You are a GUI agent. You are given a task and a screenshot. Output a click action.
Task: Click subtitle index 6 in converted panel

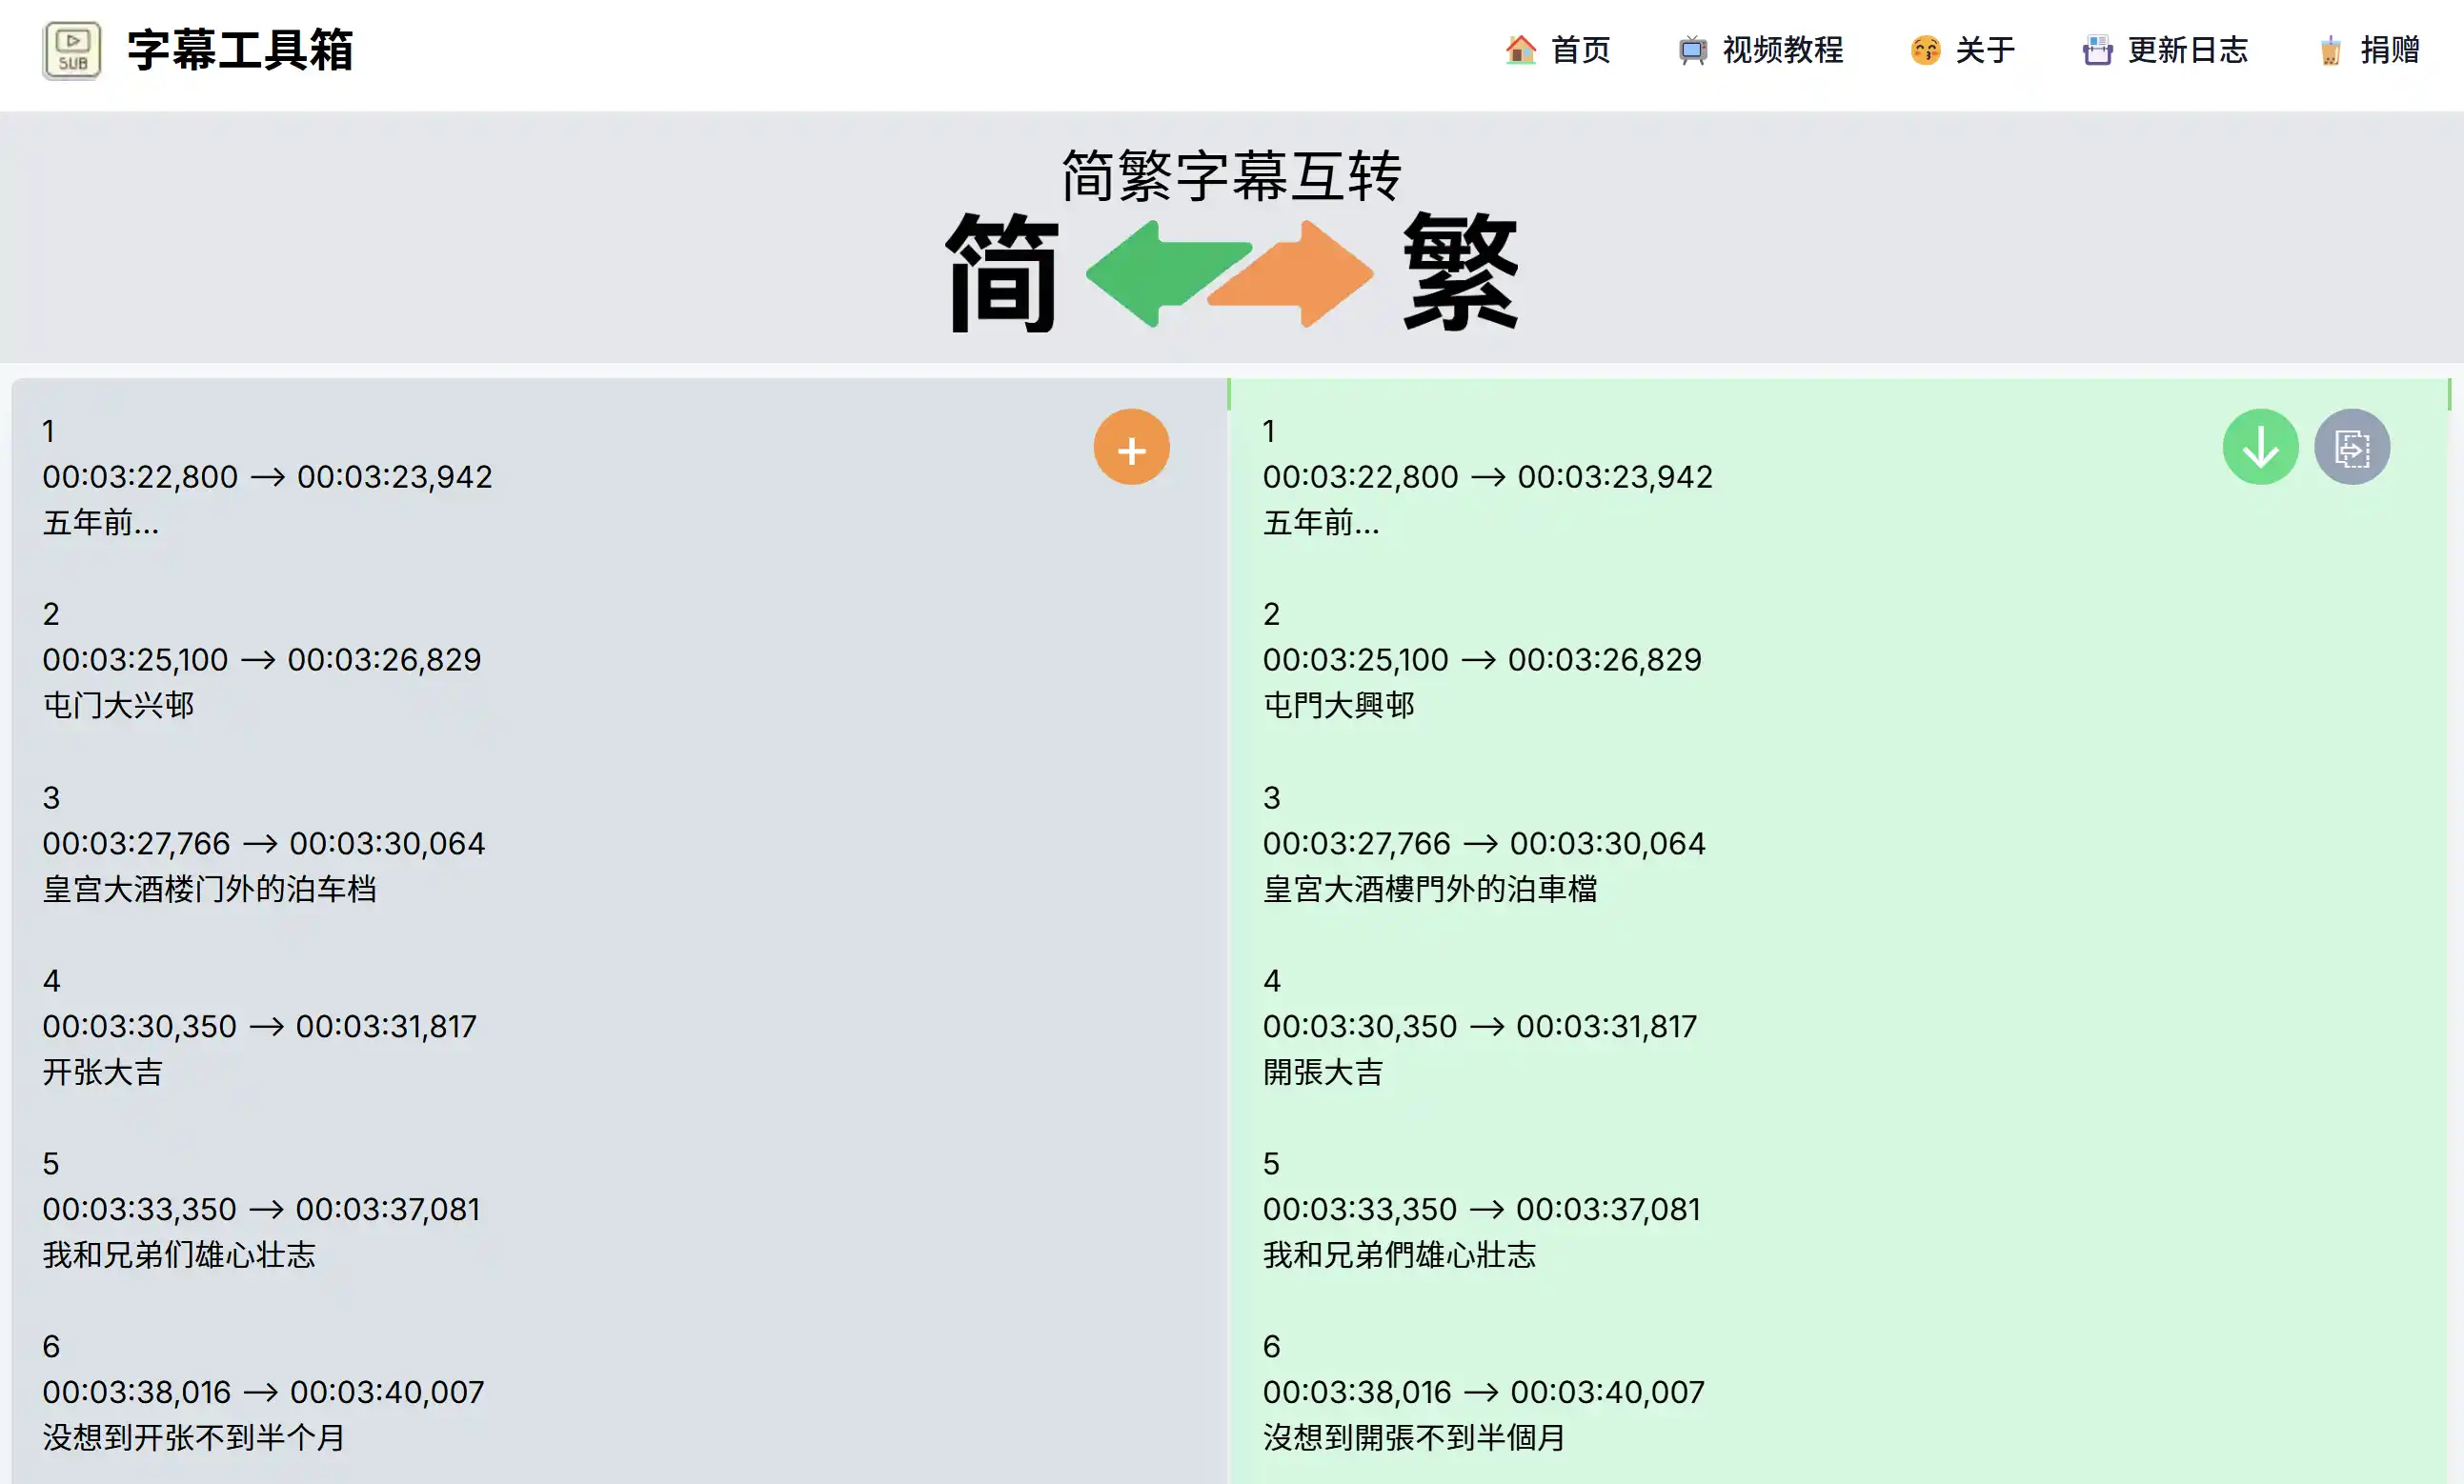coord(1272,1347)
